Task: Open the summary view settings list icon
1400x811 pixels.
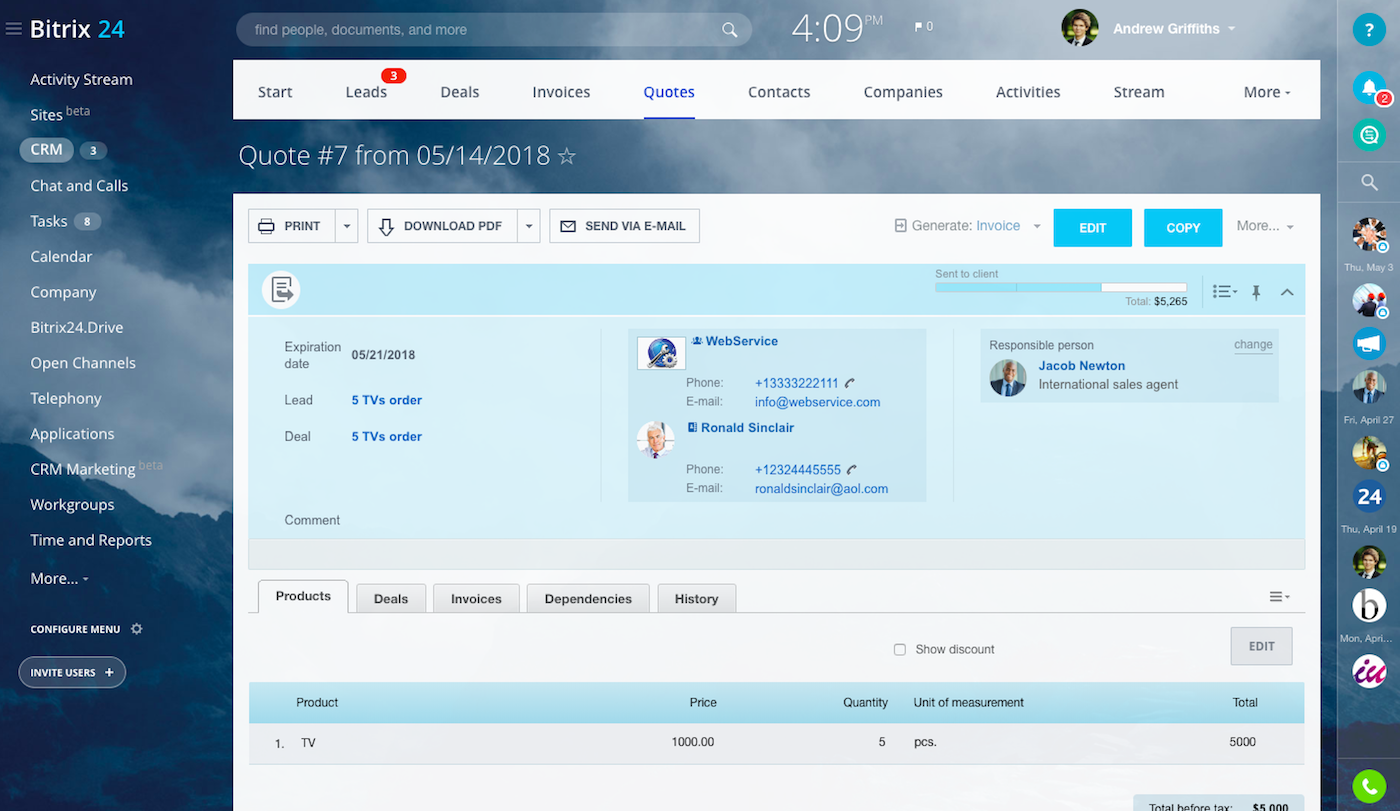Action: coord(1224,291)
